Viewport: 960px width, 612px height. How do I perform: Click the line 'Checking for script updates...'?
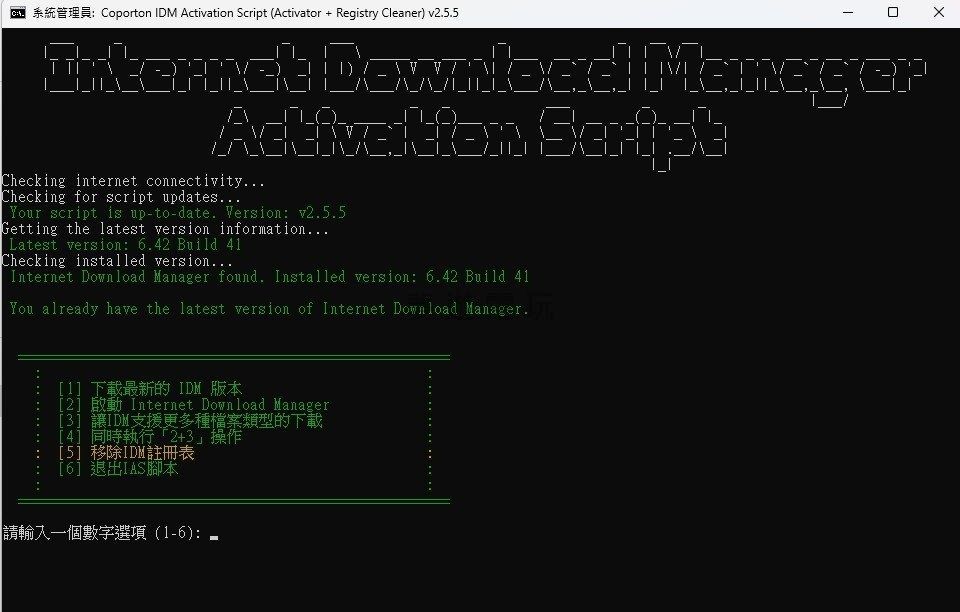[x=121, y=196]
